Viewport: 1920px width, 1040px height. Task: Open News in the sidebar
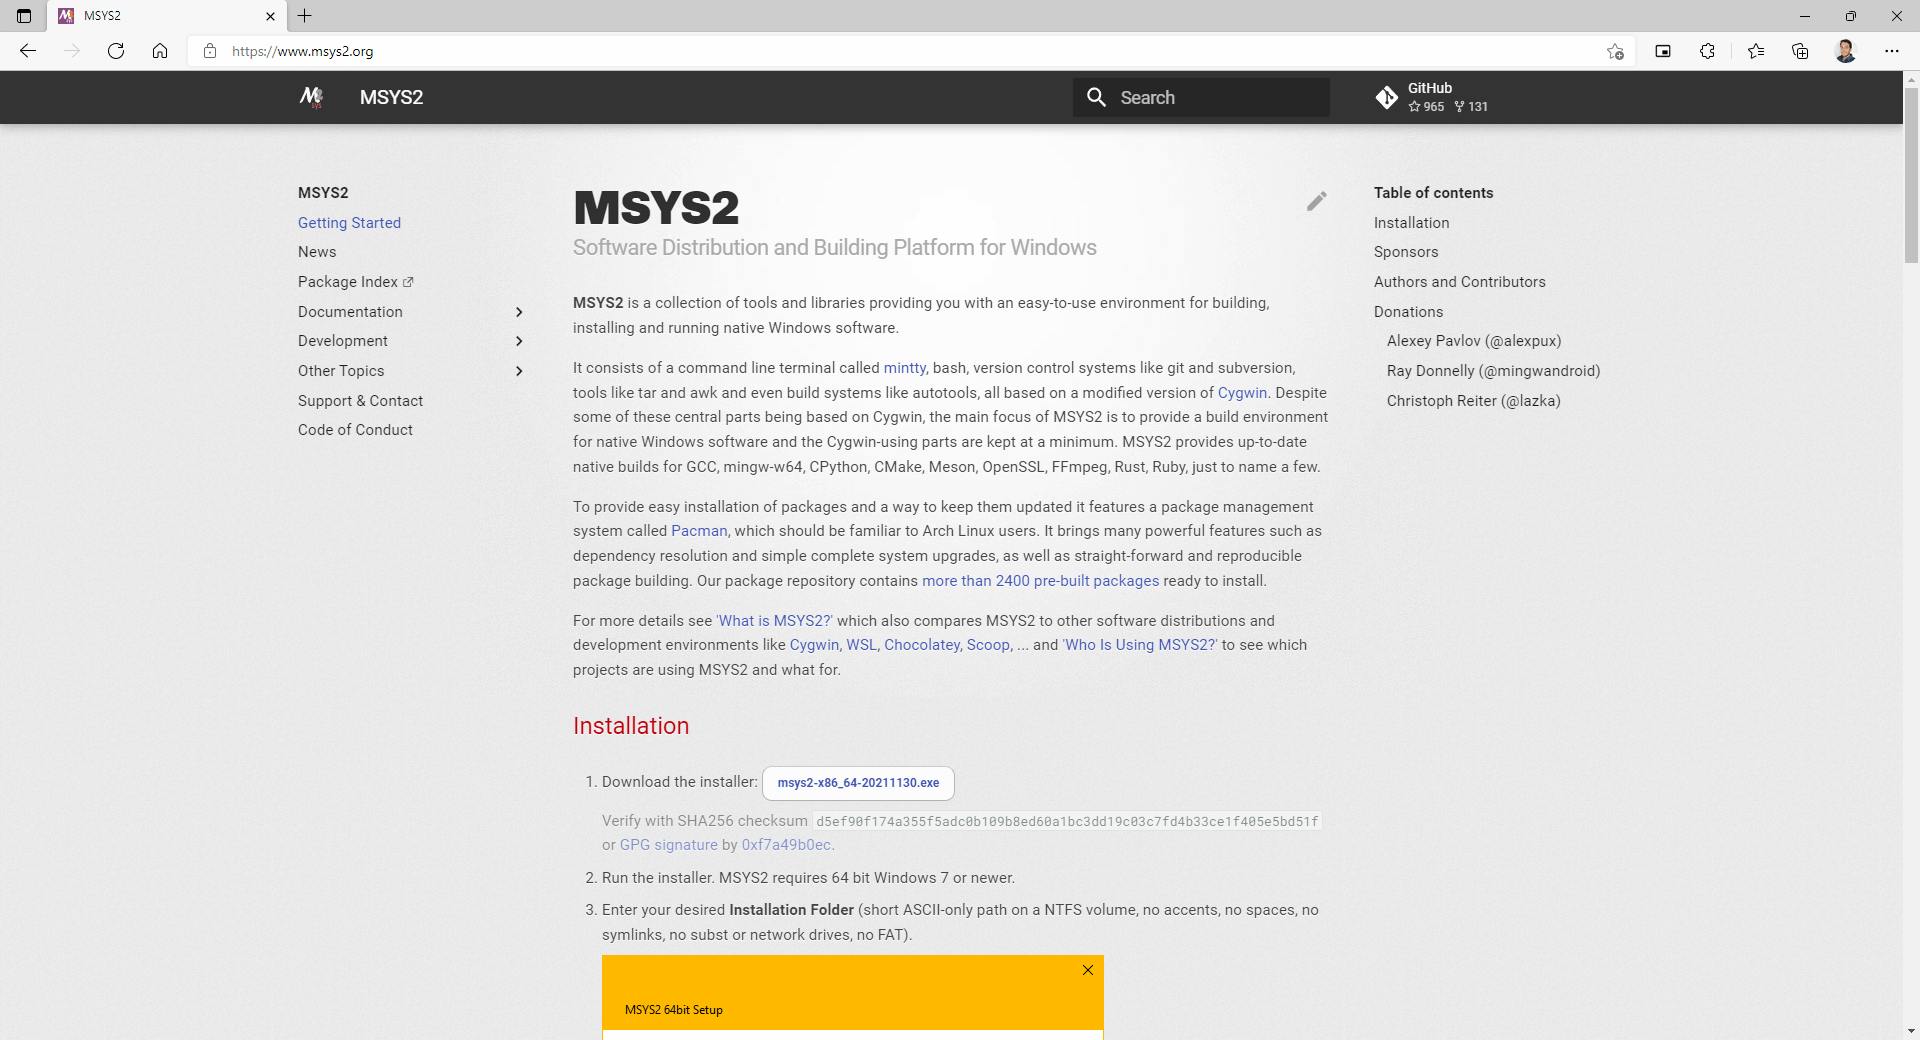click(x=317, y=252)
